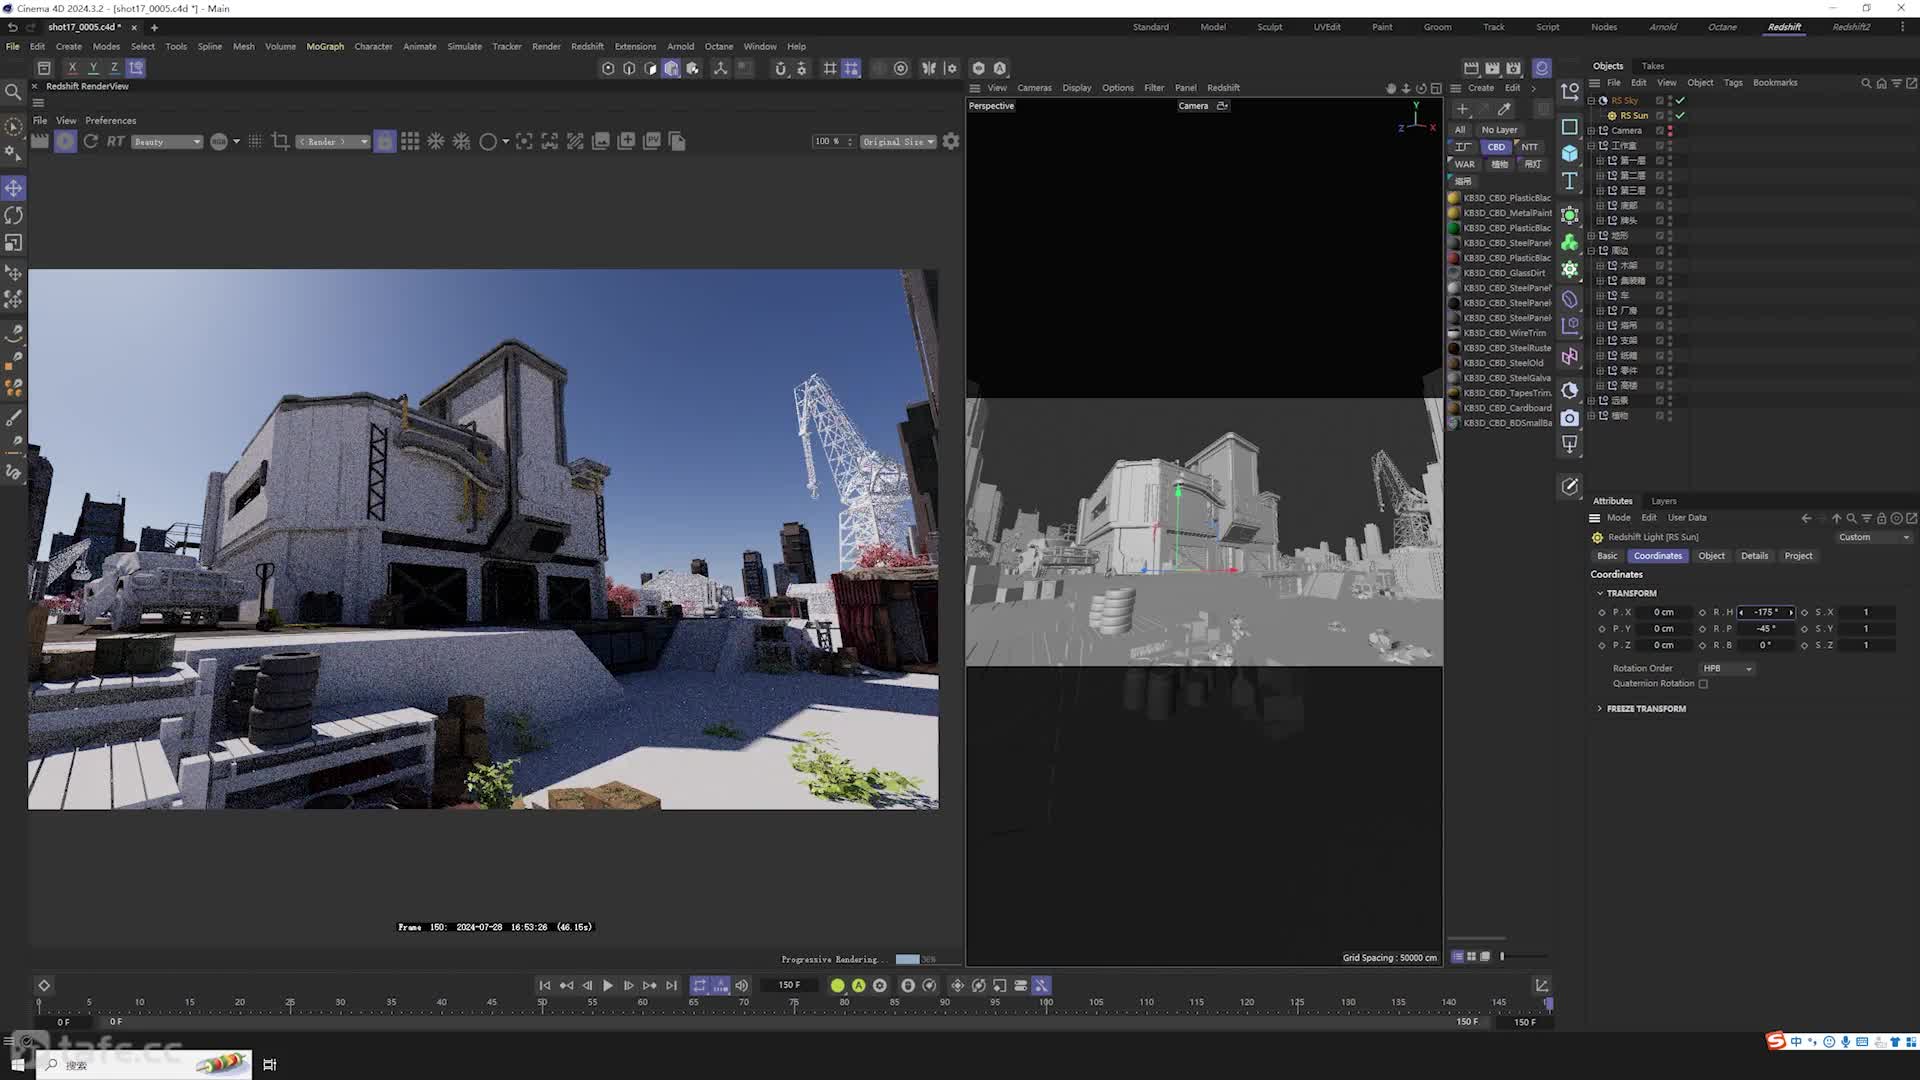Open the Original Size dropdown
The width and height of the screenshot is (1920, 1080).
pyautogui.click(x=898, y=142)
